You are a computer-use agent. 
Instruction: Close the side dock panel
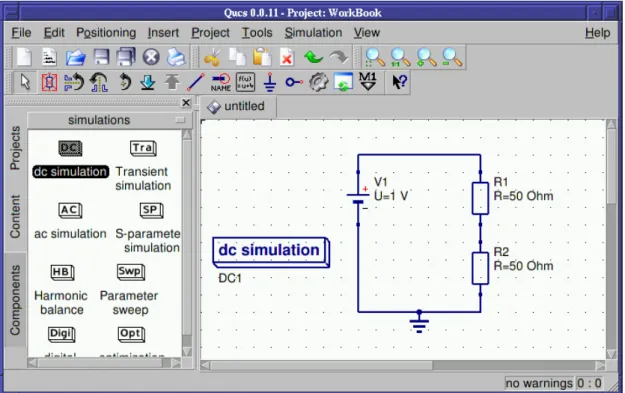click(186, 103)
